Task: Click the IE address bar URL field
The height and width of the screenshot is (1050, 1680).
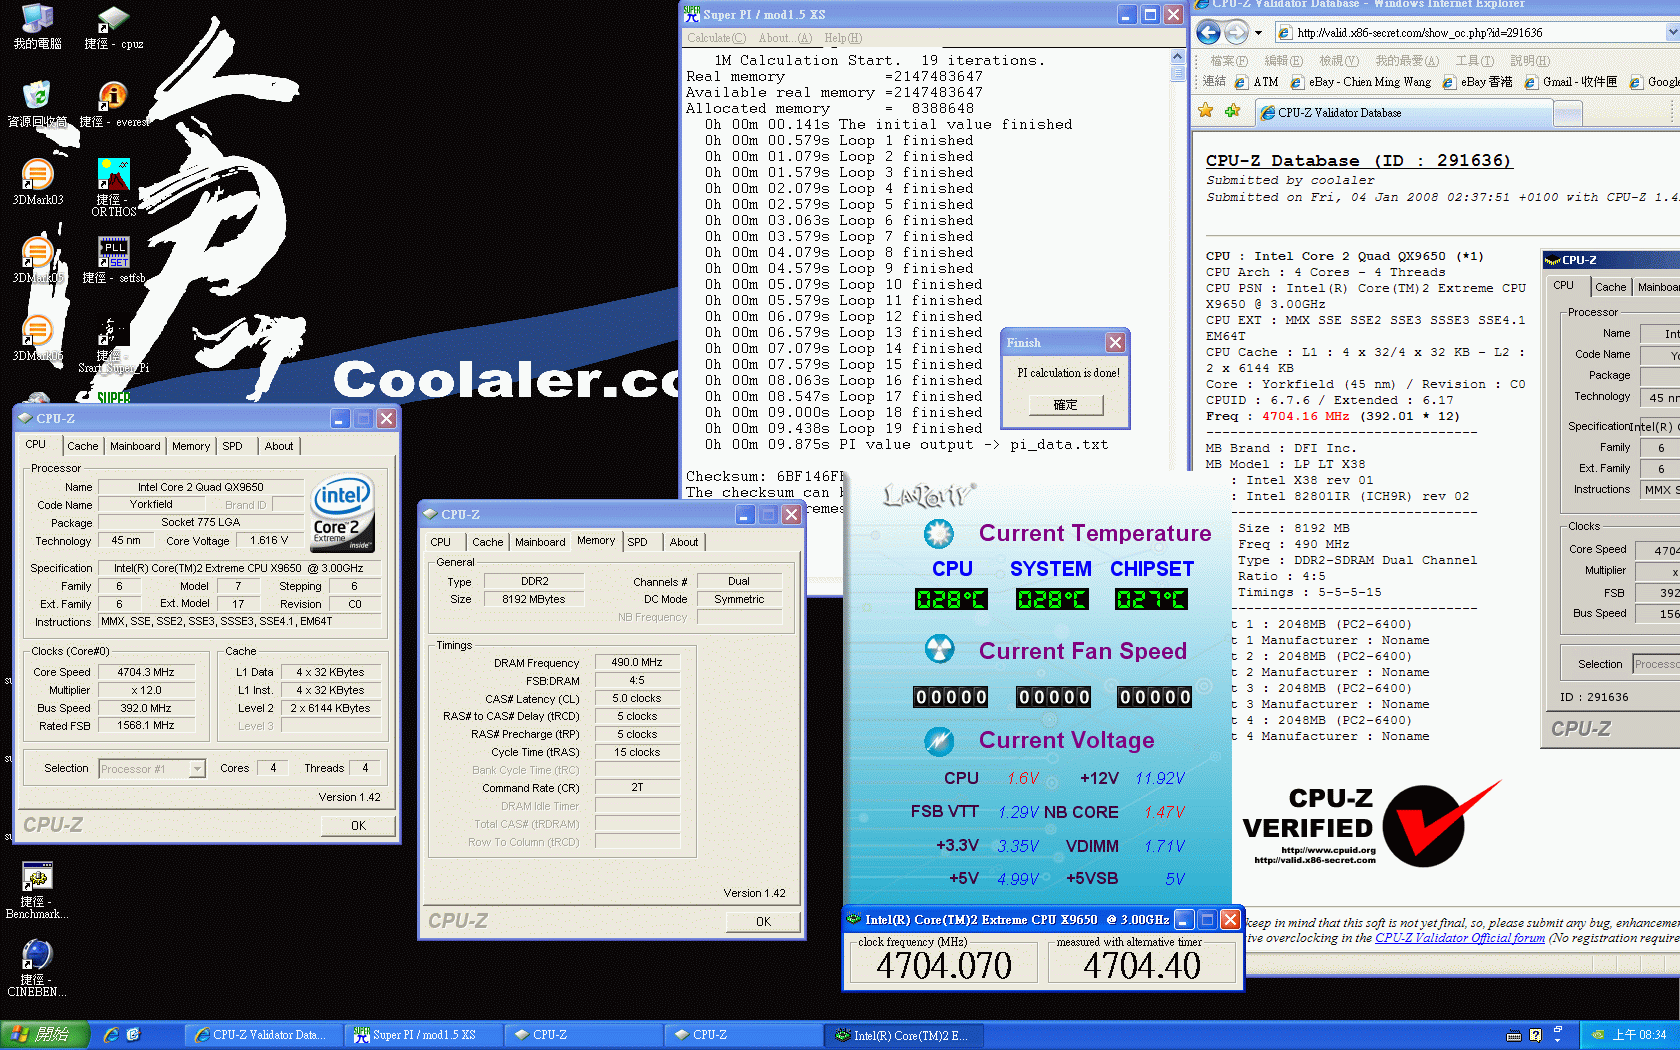Action: [x=1470, y=33]
